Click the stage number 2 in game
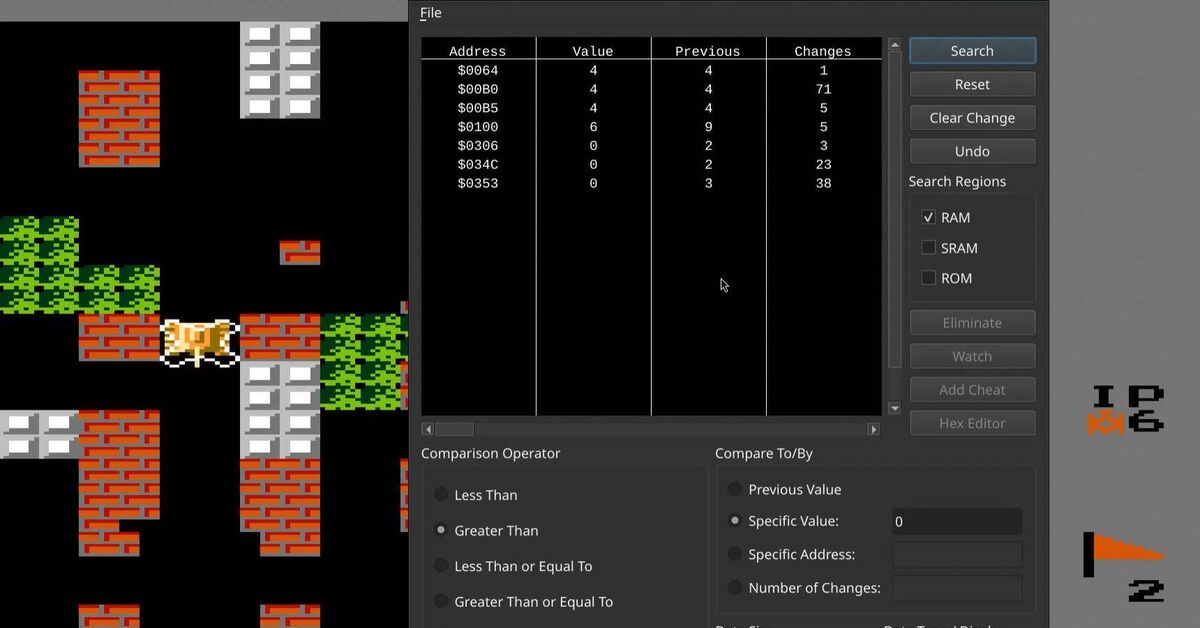Screen dimensions: 1200x628 click(x=1146, y=591)
